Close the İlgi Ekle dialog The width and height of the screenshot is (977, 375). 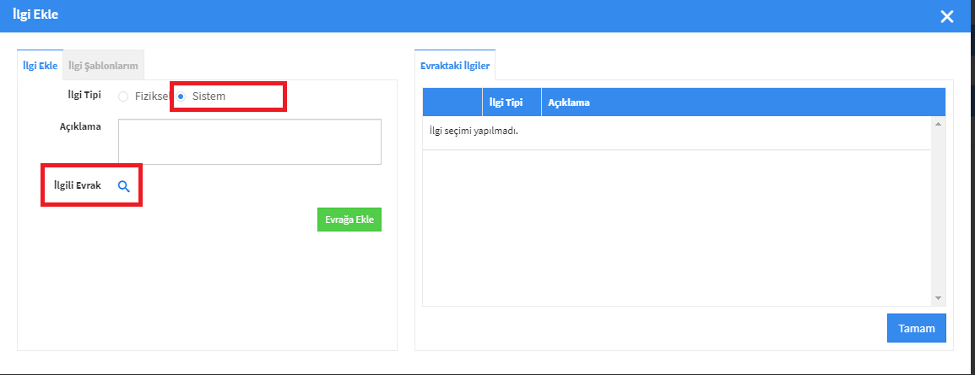click(x=946, y=16)
